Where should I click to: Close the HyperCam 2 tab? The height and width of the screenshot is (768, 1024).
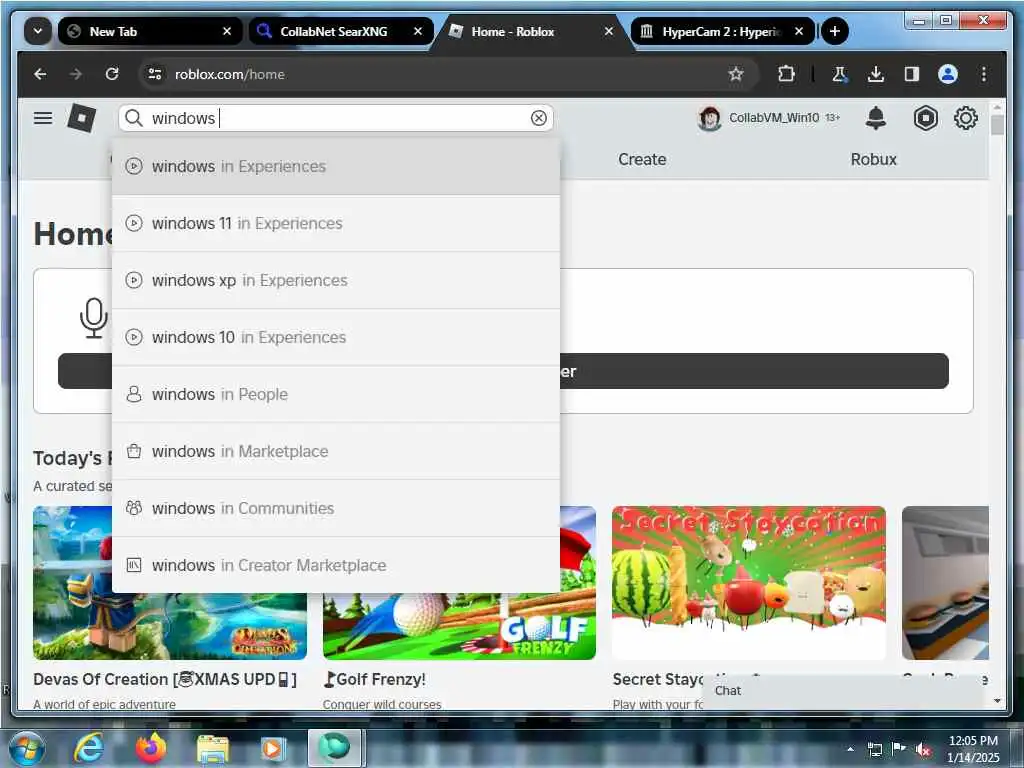coord(799,31)
